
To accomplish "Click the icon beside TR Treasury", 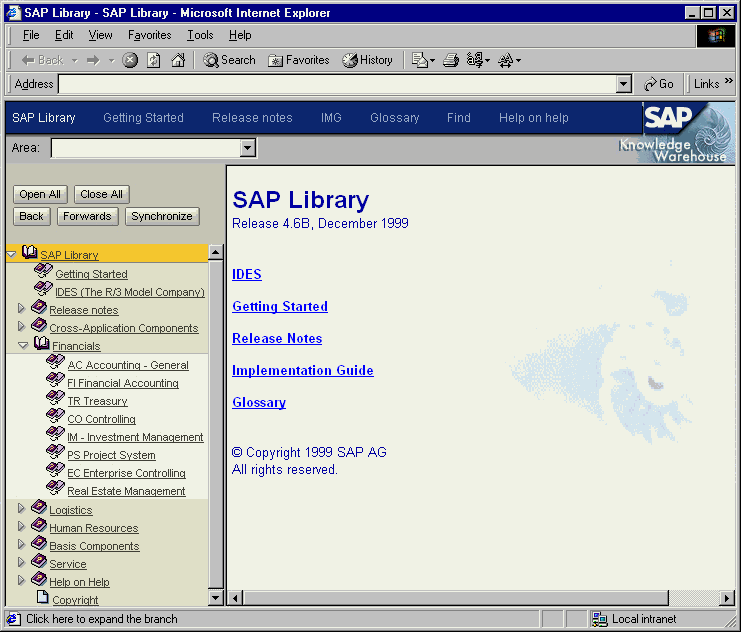I will coord(55,398).
